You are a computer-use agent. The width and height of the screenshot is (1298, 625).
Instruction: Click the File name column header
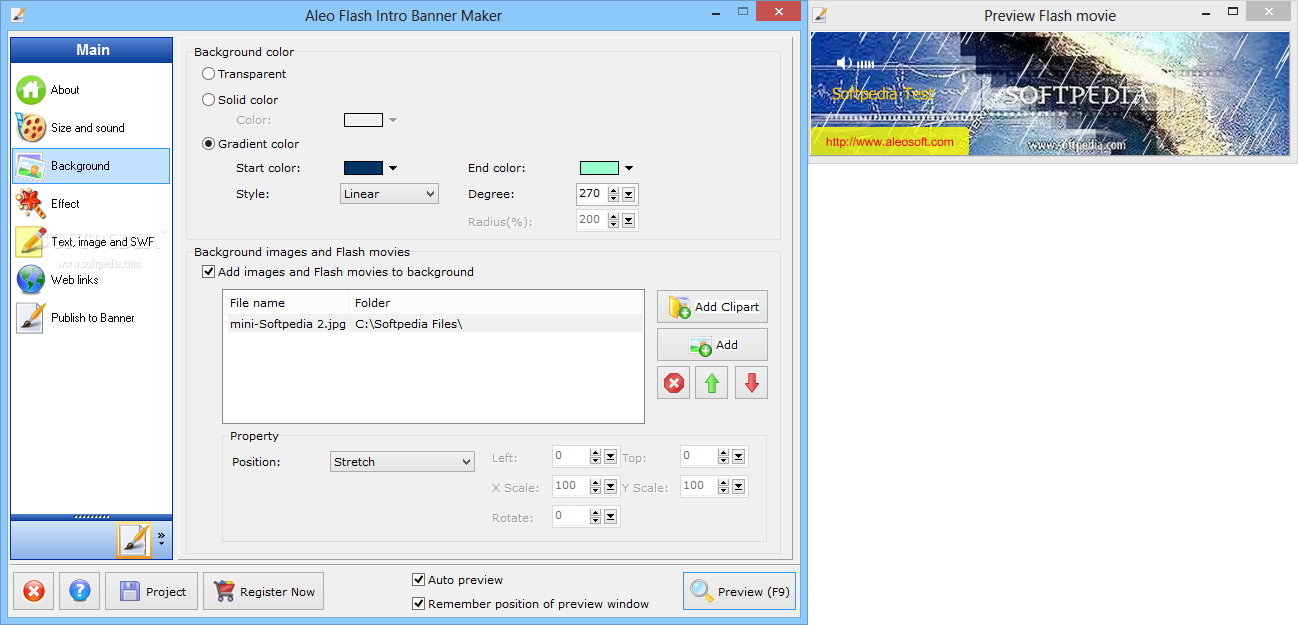point(286,302)
